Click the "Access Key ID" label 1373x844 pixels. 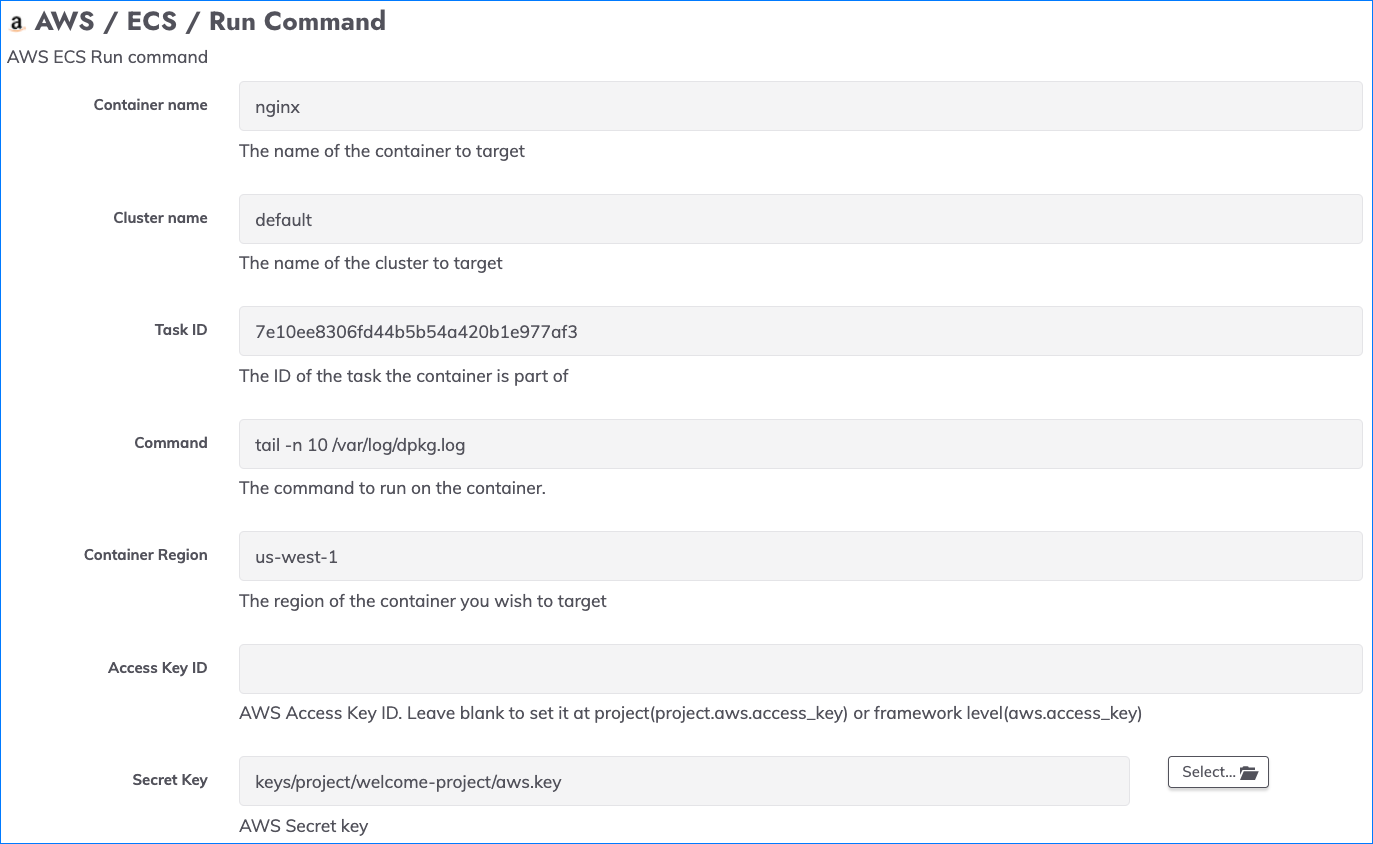coord(158,668)
